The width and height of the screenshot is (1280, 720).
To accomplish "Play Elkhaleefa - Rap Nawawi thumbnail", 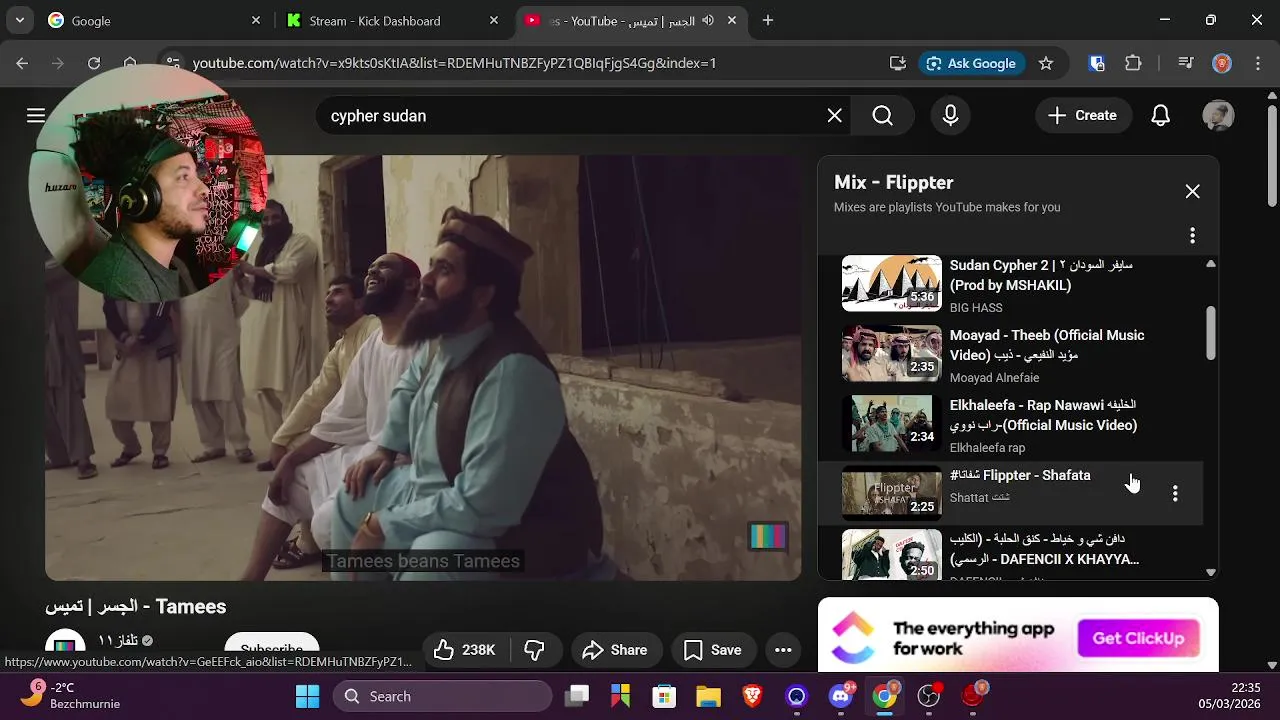I will pyautogui.click(x=892, y=424).
